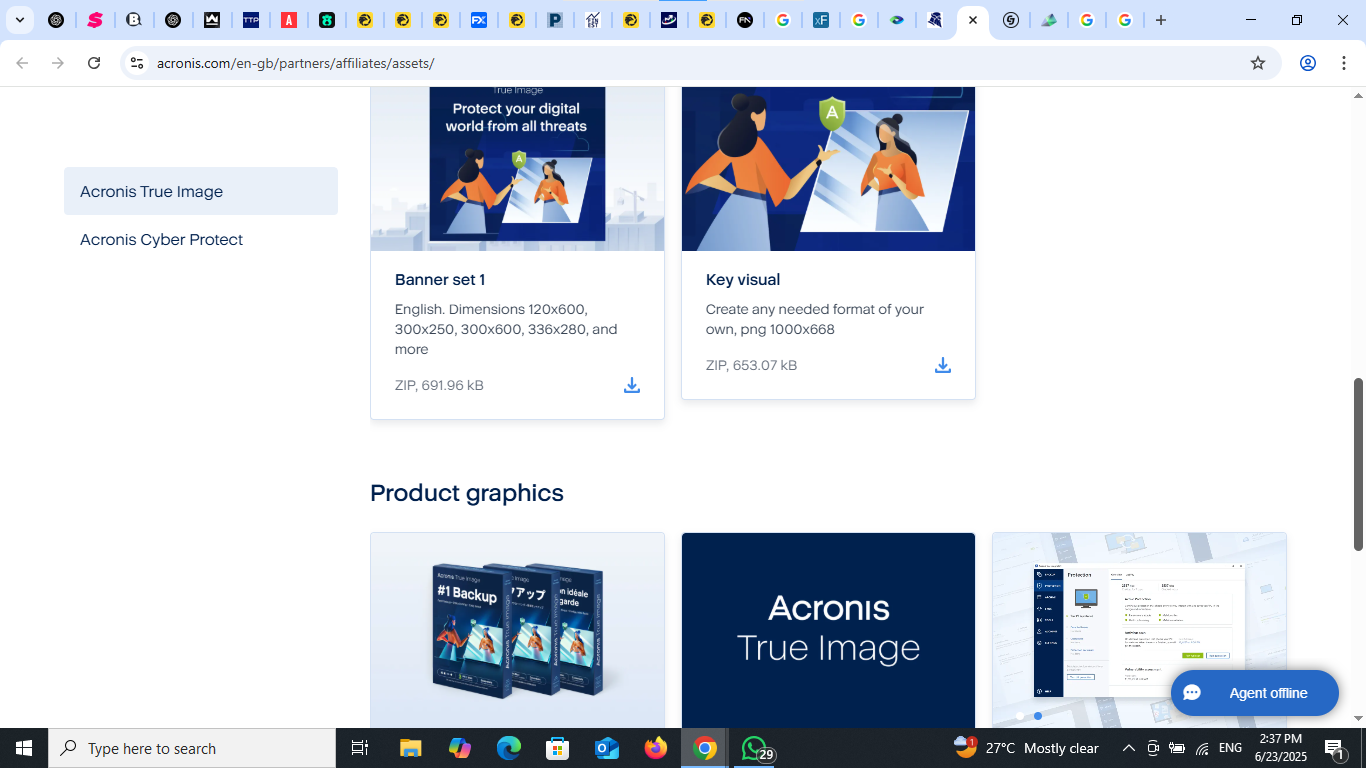Show hidden system tray icons

point(1129,748)
